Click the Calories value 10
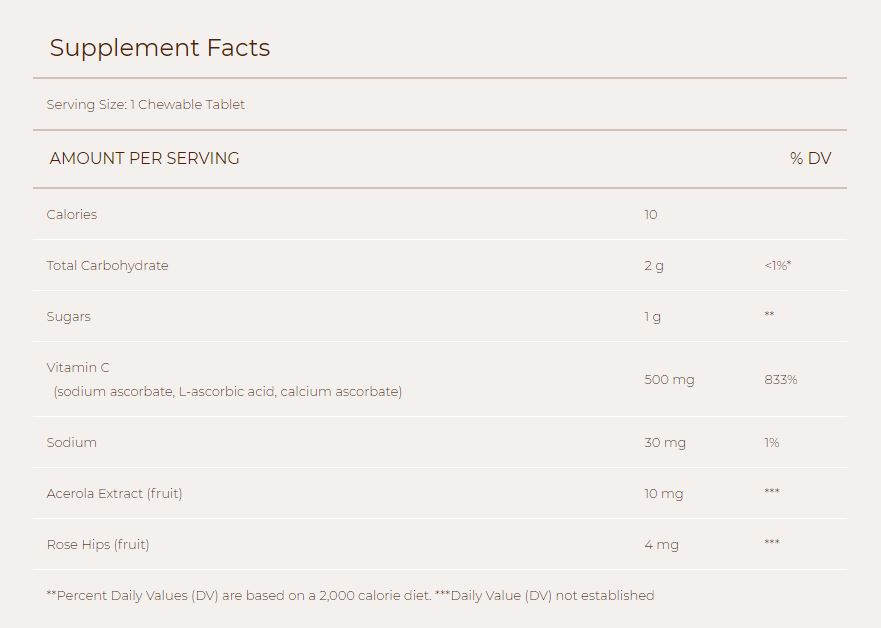 click(x=651, y=215)
